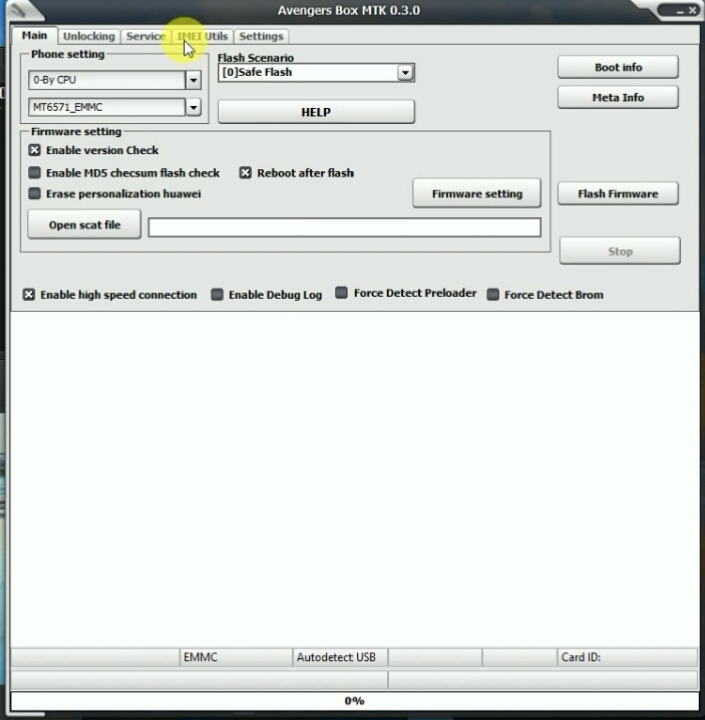This screenshot has width=705, height=720.
Task: Open Firmware setting button
Action: click(477, 194)
